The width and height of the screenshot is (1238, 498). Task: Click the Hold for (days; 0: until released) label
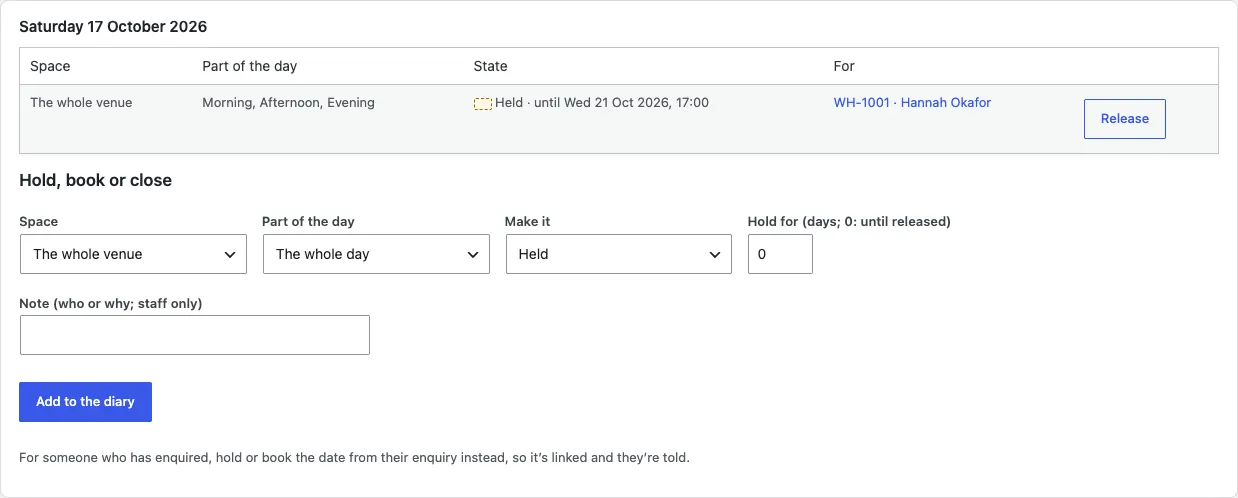click(849, 221)
